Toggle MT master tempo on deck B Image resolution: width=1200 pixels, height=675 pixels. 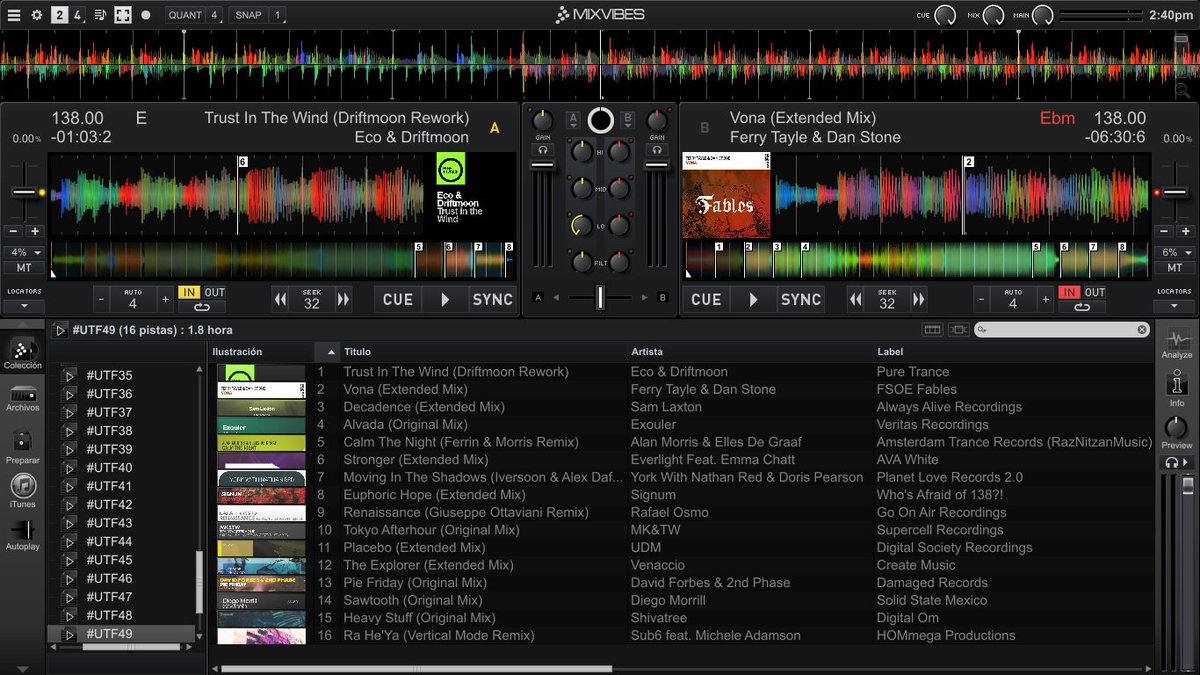pyautogui.click(x=1174, y=268)
